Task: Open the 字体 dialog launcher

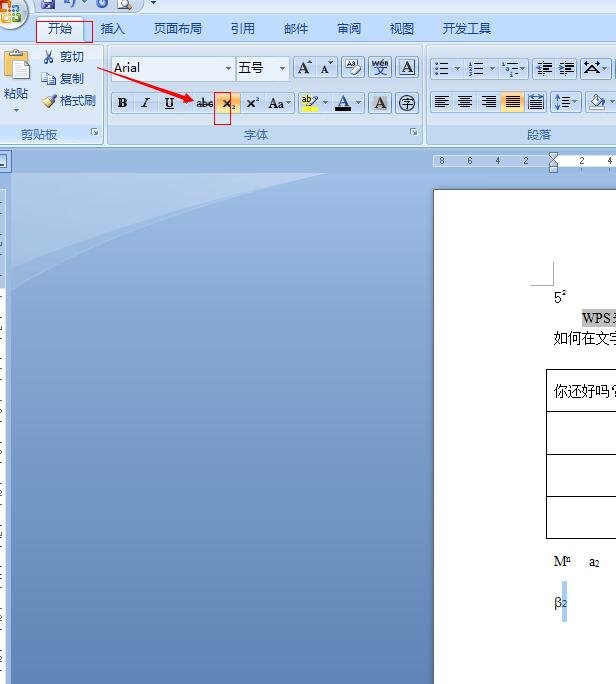Action: [x=413, y=132]
